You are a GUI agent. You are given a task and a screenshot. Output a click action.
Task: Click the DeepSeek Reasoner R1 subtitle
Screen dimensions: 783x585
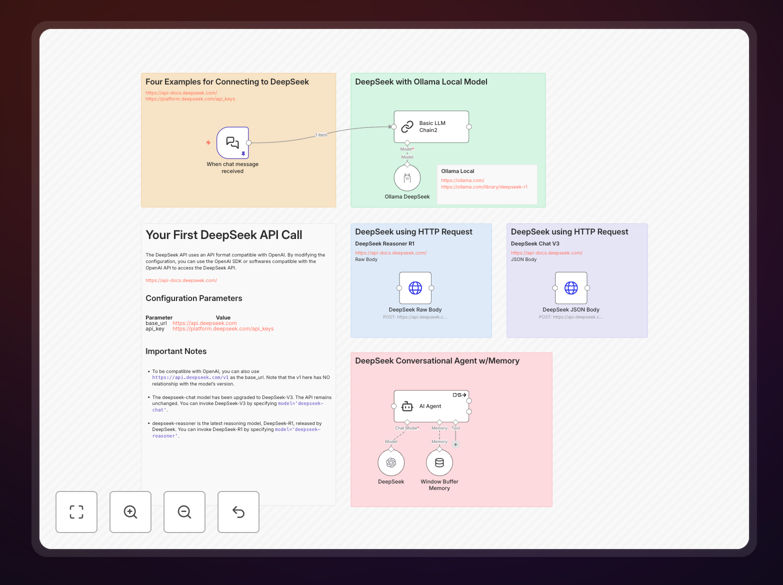(385, 244)
